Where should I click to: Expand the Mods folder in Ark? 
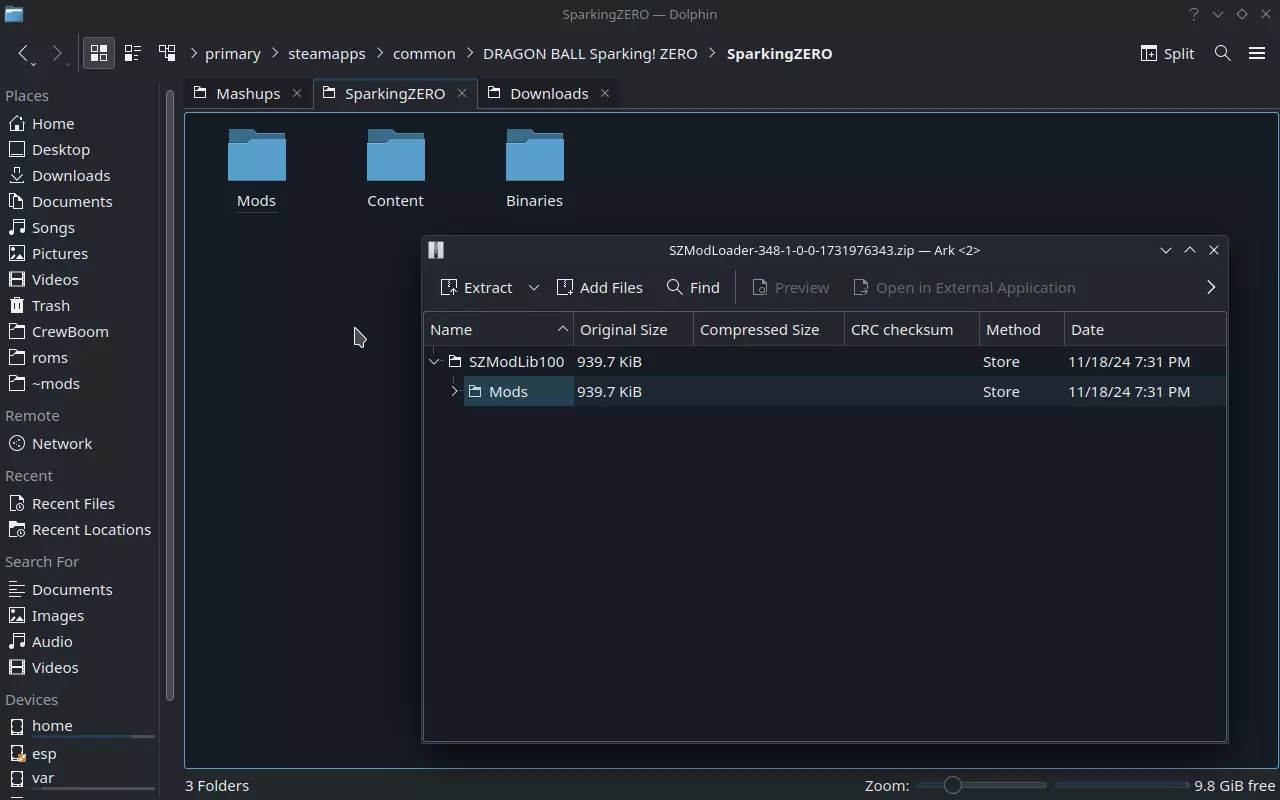point(454,391)
